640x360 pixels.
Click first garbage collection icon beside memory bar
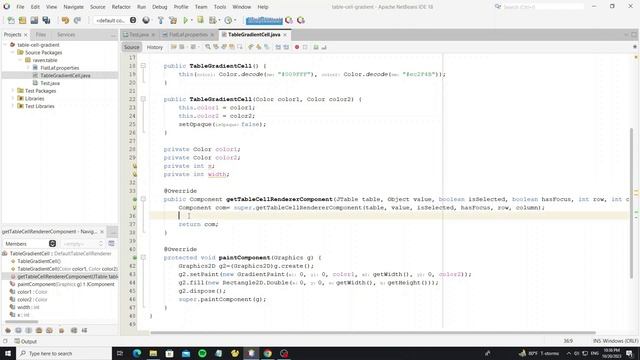(x=289, y=20)
